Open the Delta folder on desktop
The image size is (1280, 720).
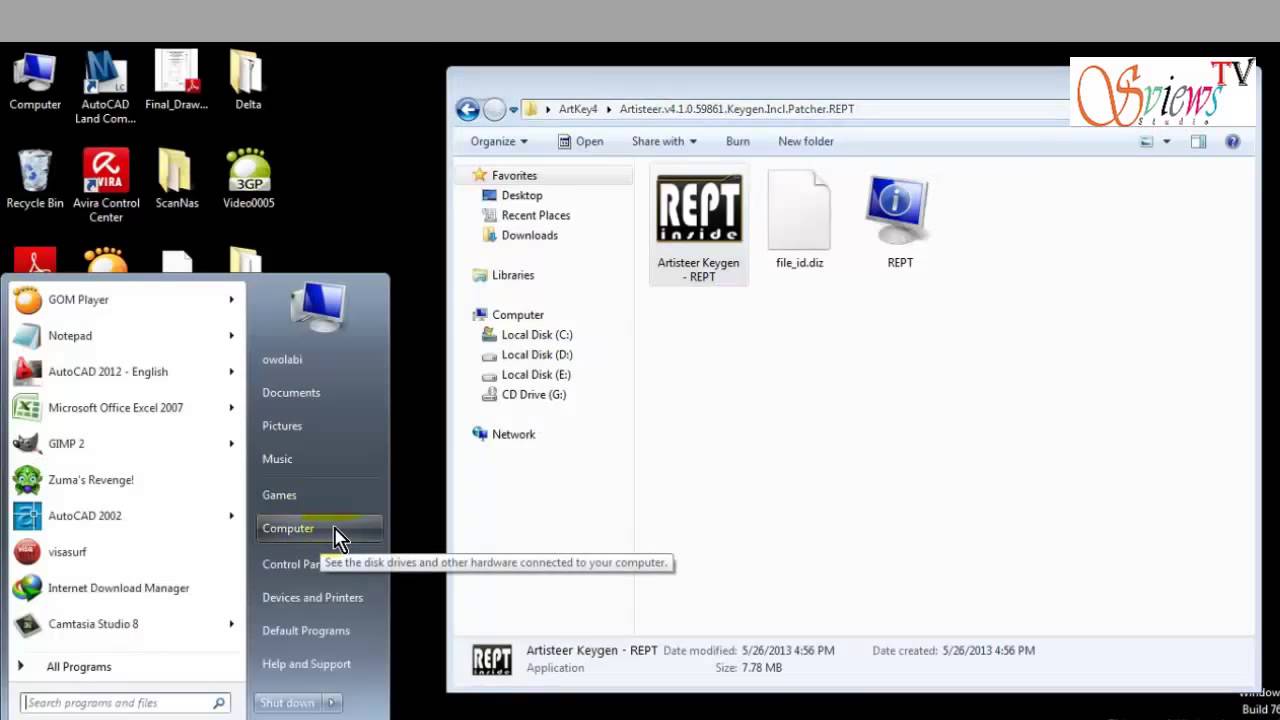click(x=248, y=82)
